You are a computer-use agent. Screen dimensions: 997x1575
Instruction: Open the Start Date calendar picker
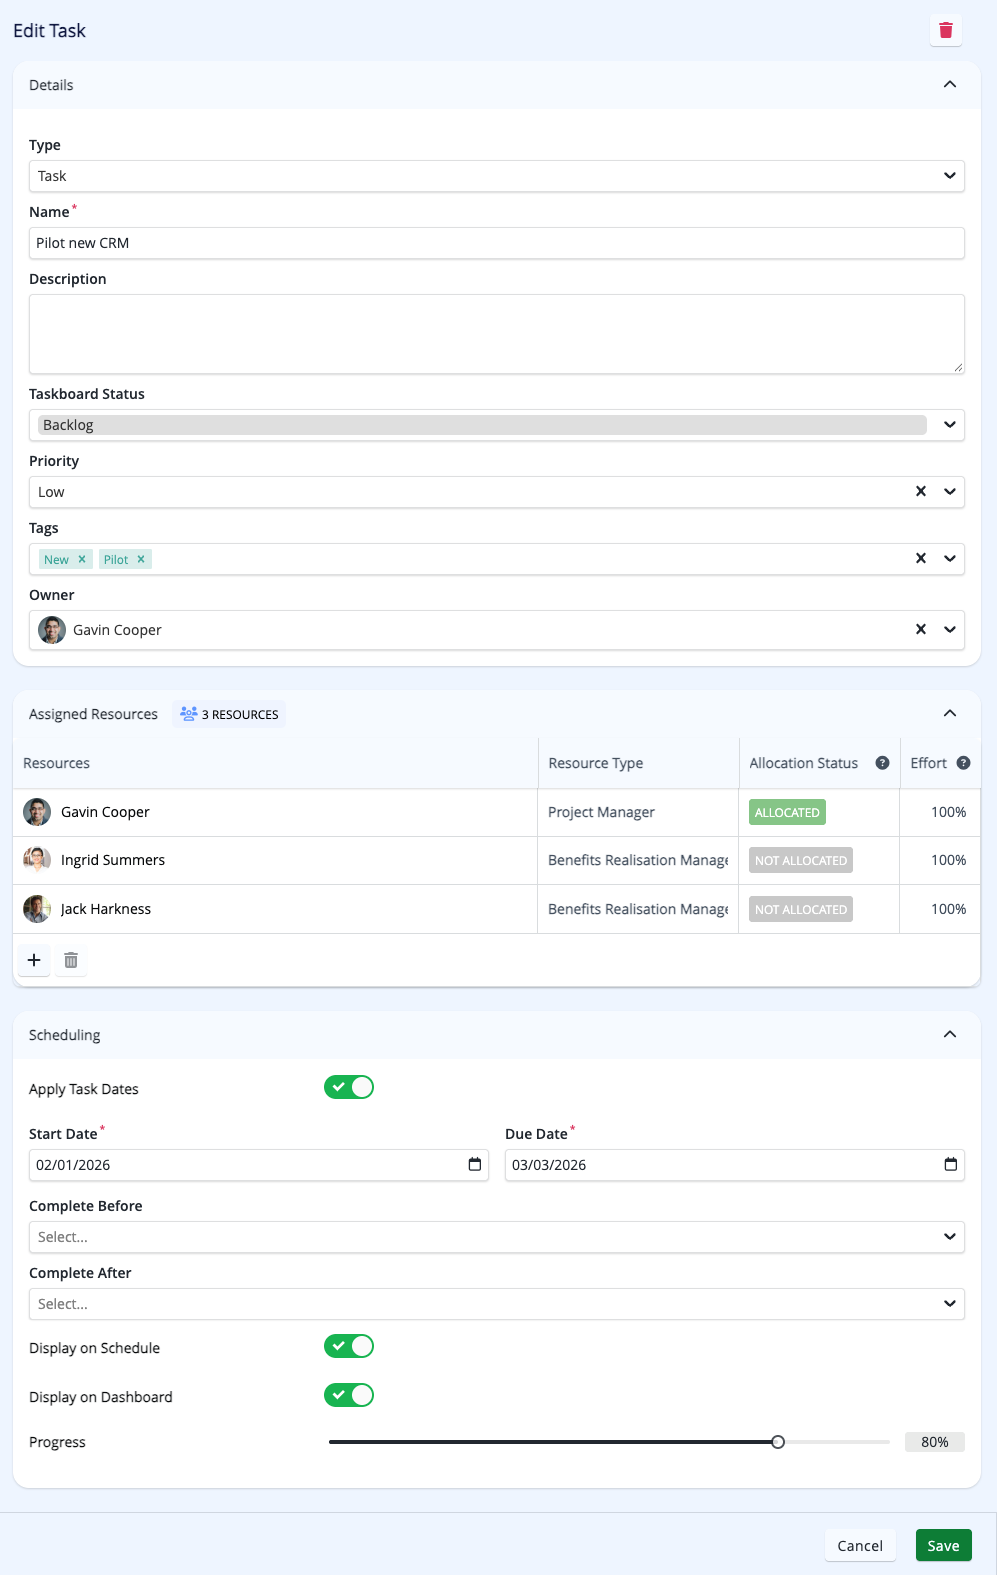tap(475, 1164)
